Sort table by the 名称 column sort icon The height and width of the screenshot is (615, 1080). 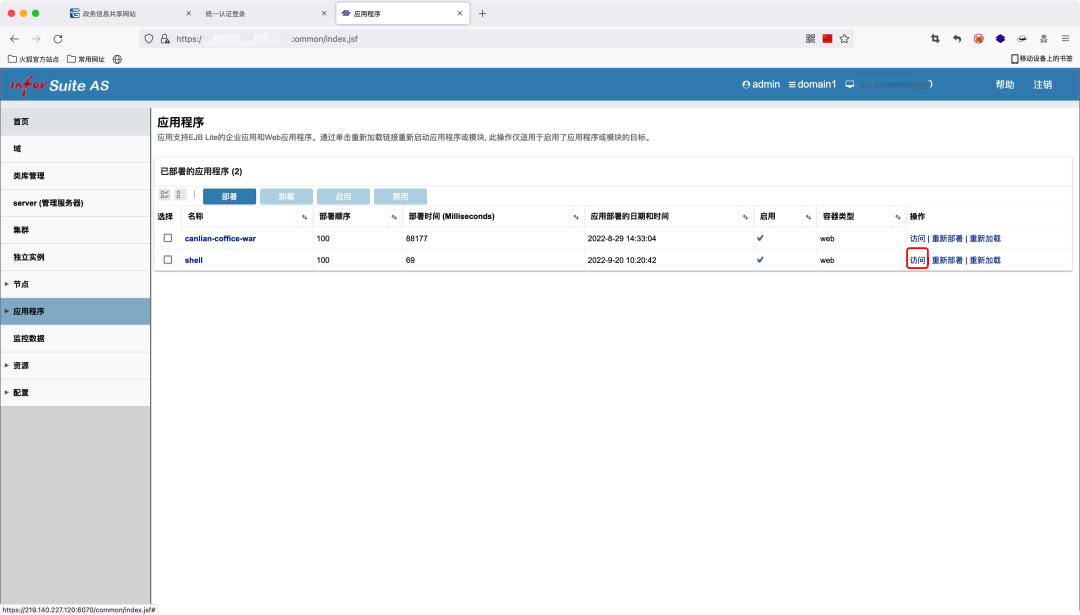click(x=304, y=217)
